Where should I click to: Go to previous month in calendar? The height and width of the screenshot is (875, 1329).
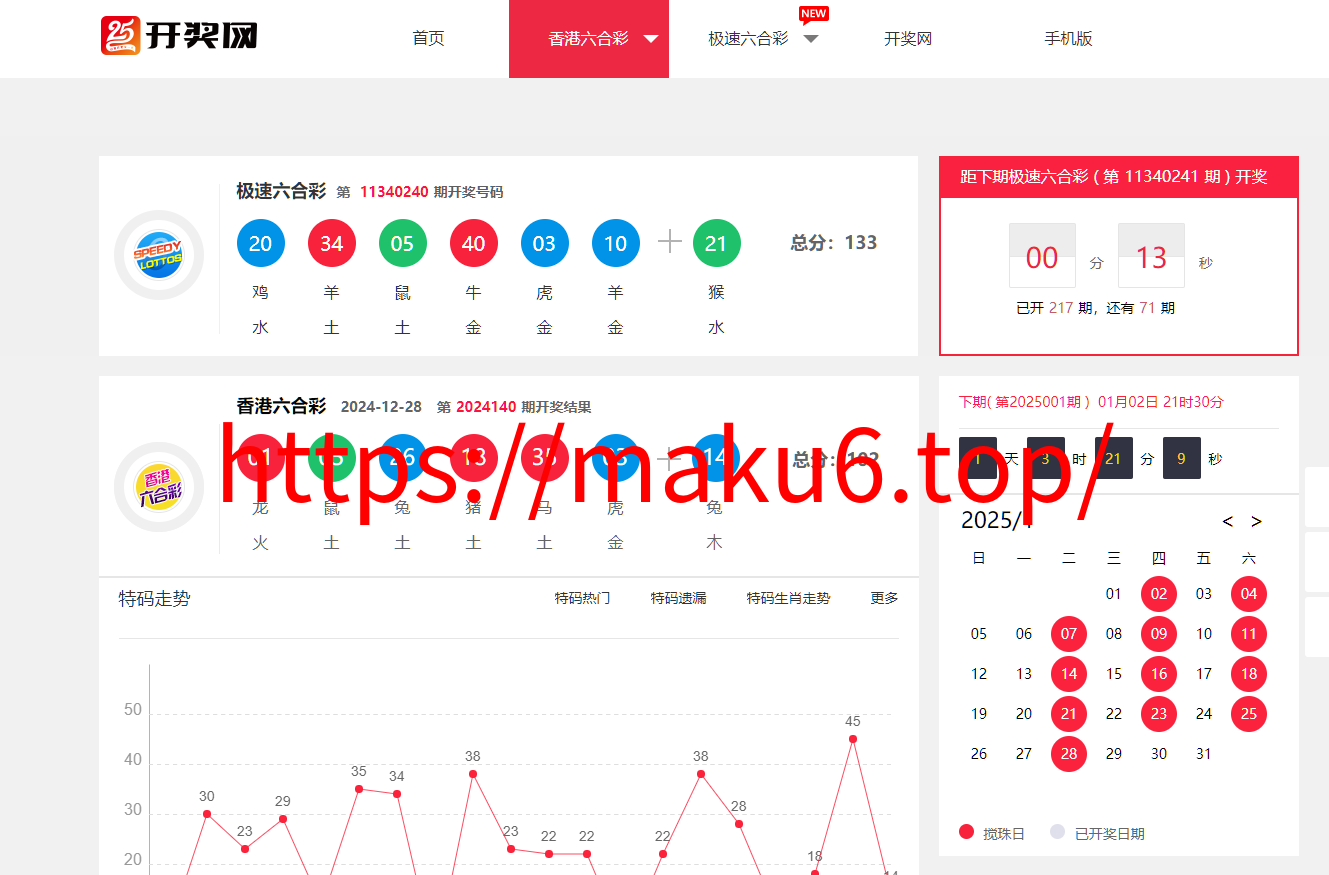coord(1228,521)
